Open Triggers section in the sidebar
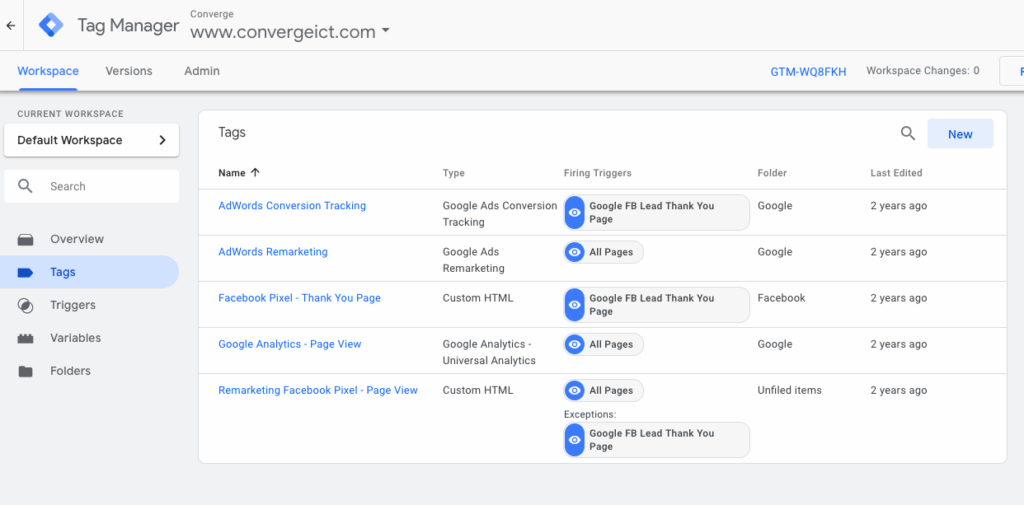This screenshot has height=505, width=1024. coord(73,305)
